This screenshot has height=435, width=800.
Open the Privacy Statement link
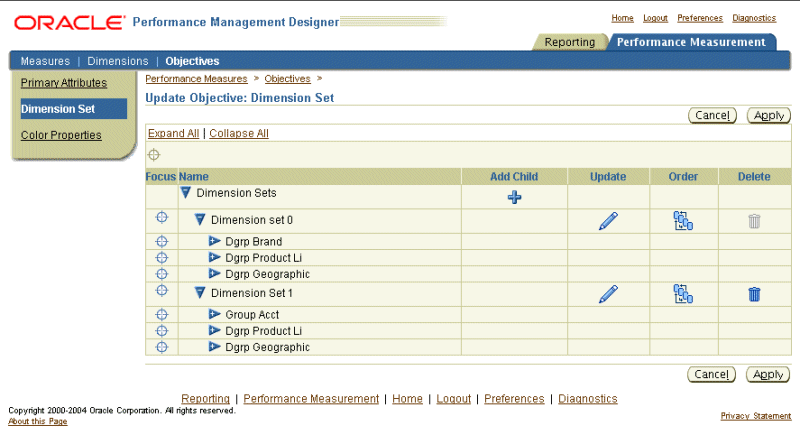756,416
